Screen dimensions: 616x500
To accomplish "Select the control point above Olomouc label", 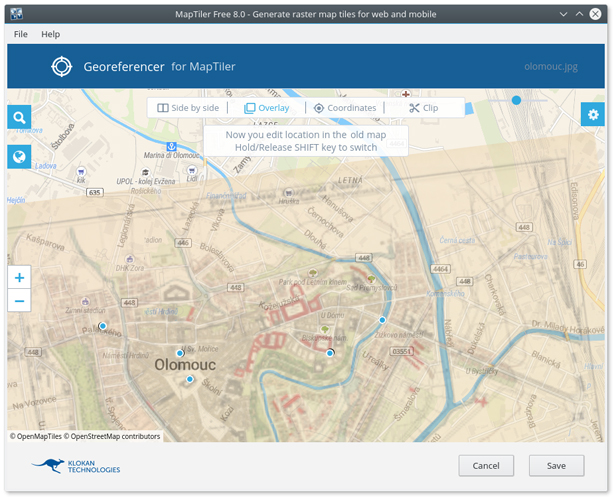I will pos(180,353).
